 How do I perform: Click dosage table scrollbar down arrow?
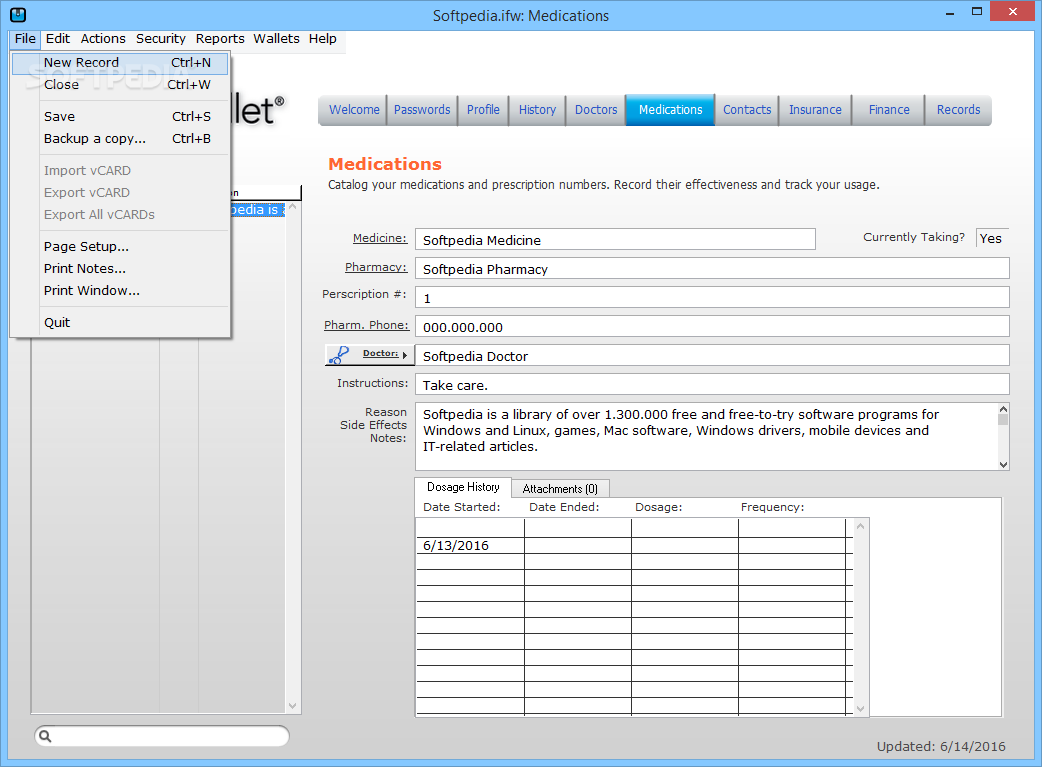pos(861,709)
